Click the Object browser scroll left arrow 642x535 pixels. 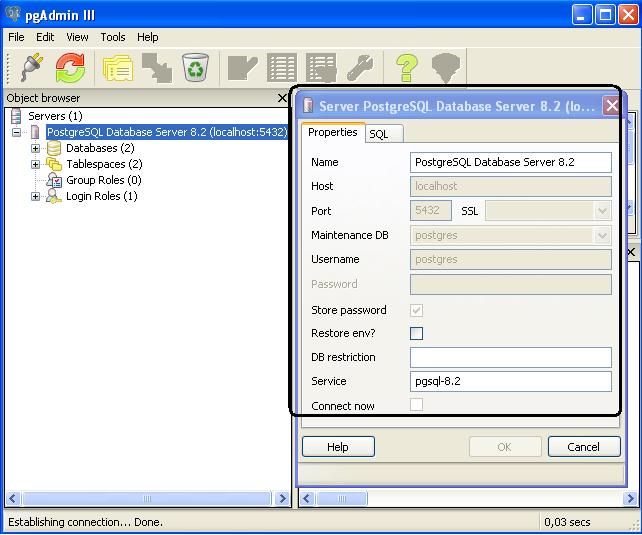coord(12,499)
